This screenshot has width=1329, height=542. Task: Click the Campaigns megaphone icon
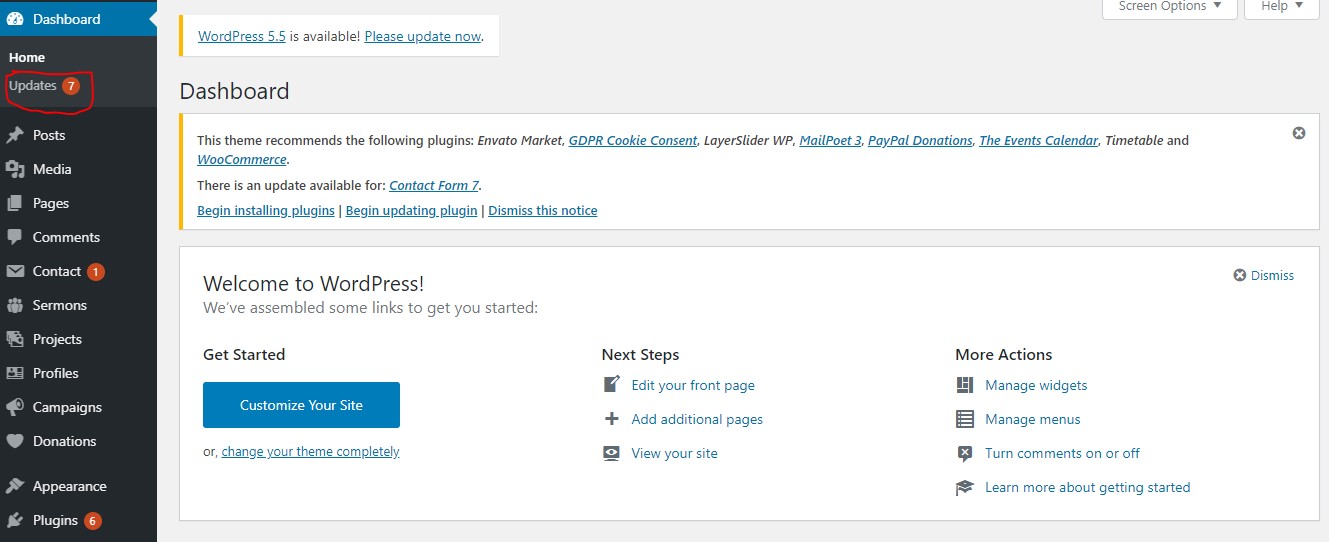pyautogui.click(x=15, y=407)
